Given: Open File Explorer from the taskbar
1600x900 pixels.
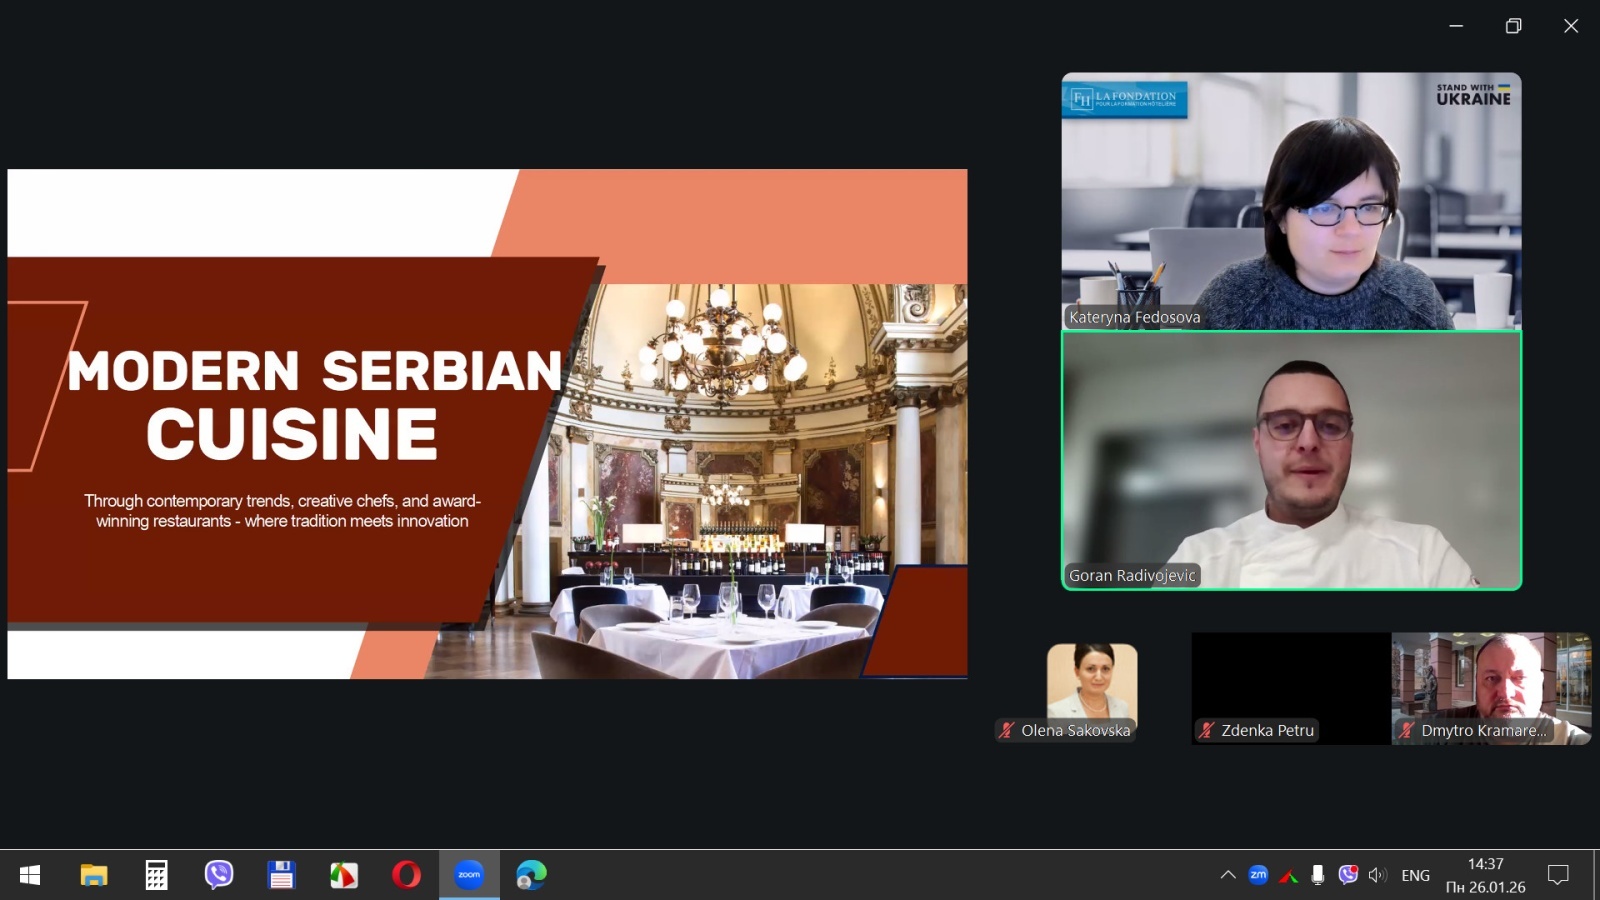Looking at the screenshot, I should coord(94,875).
